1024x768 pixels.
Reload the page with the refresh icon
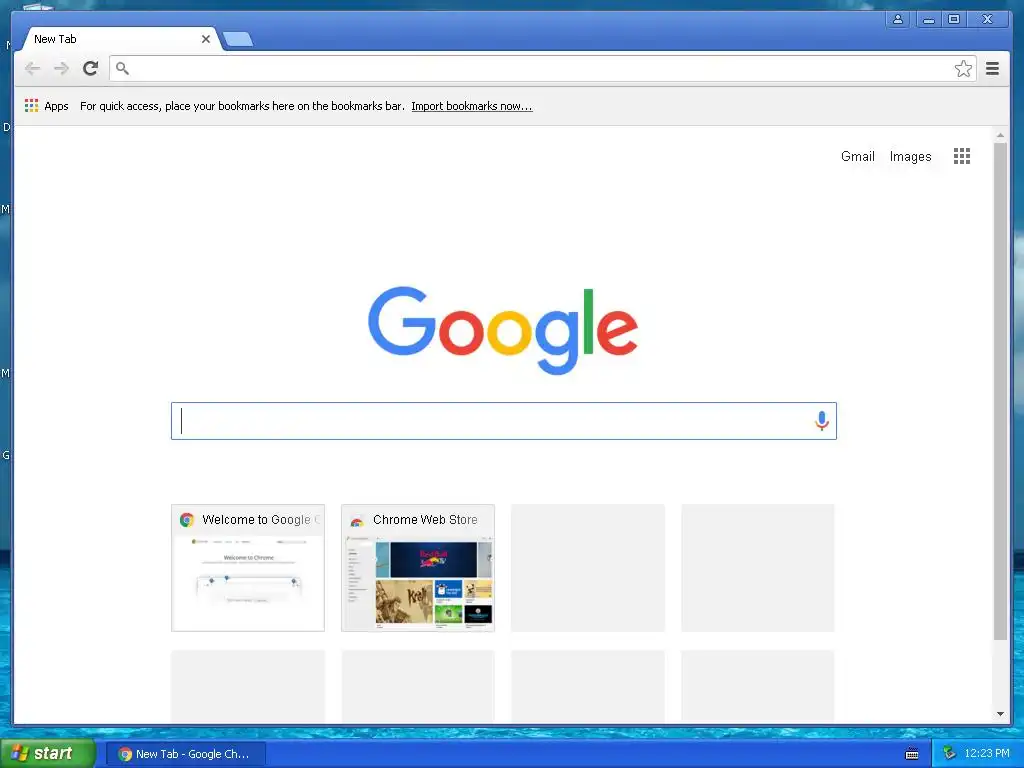91,68
